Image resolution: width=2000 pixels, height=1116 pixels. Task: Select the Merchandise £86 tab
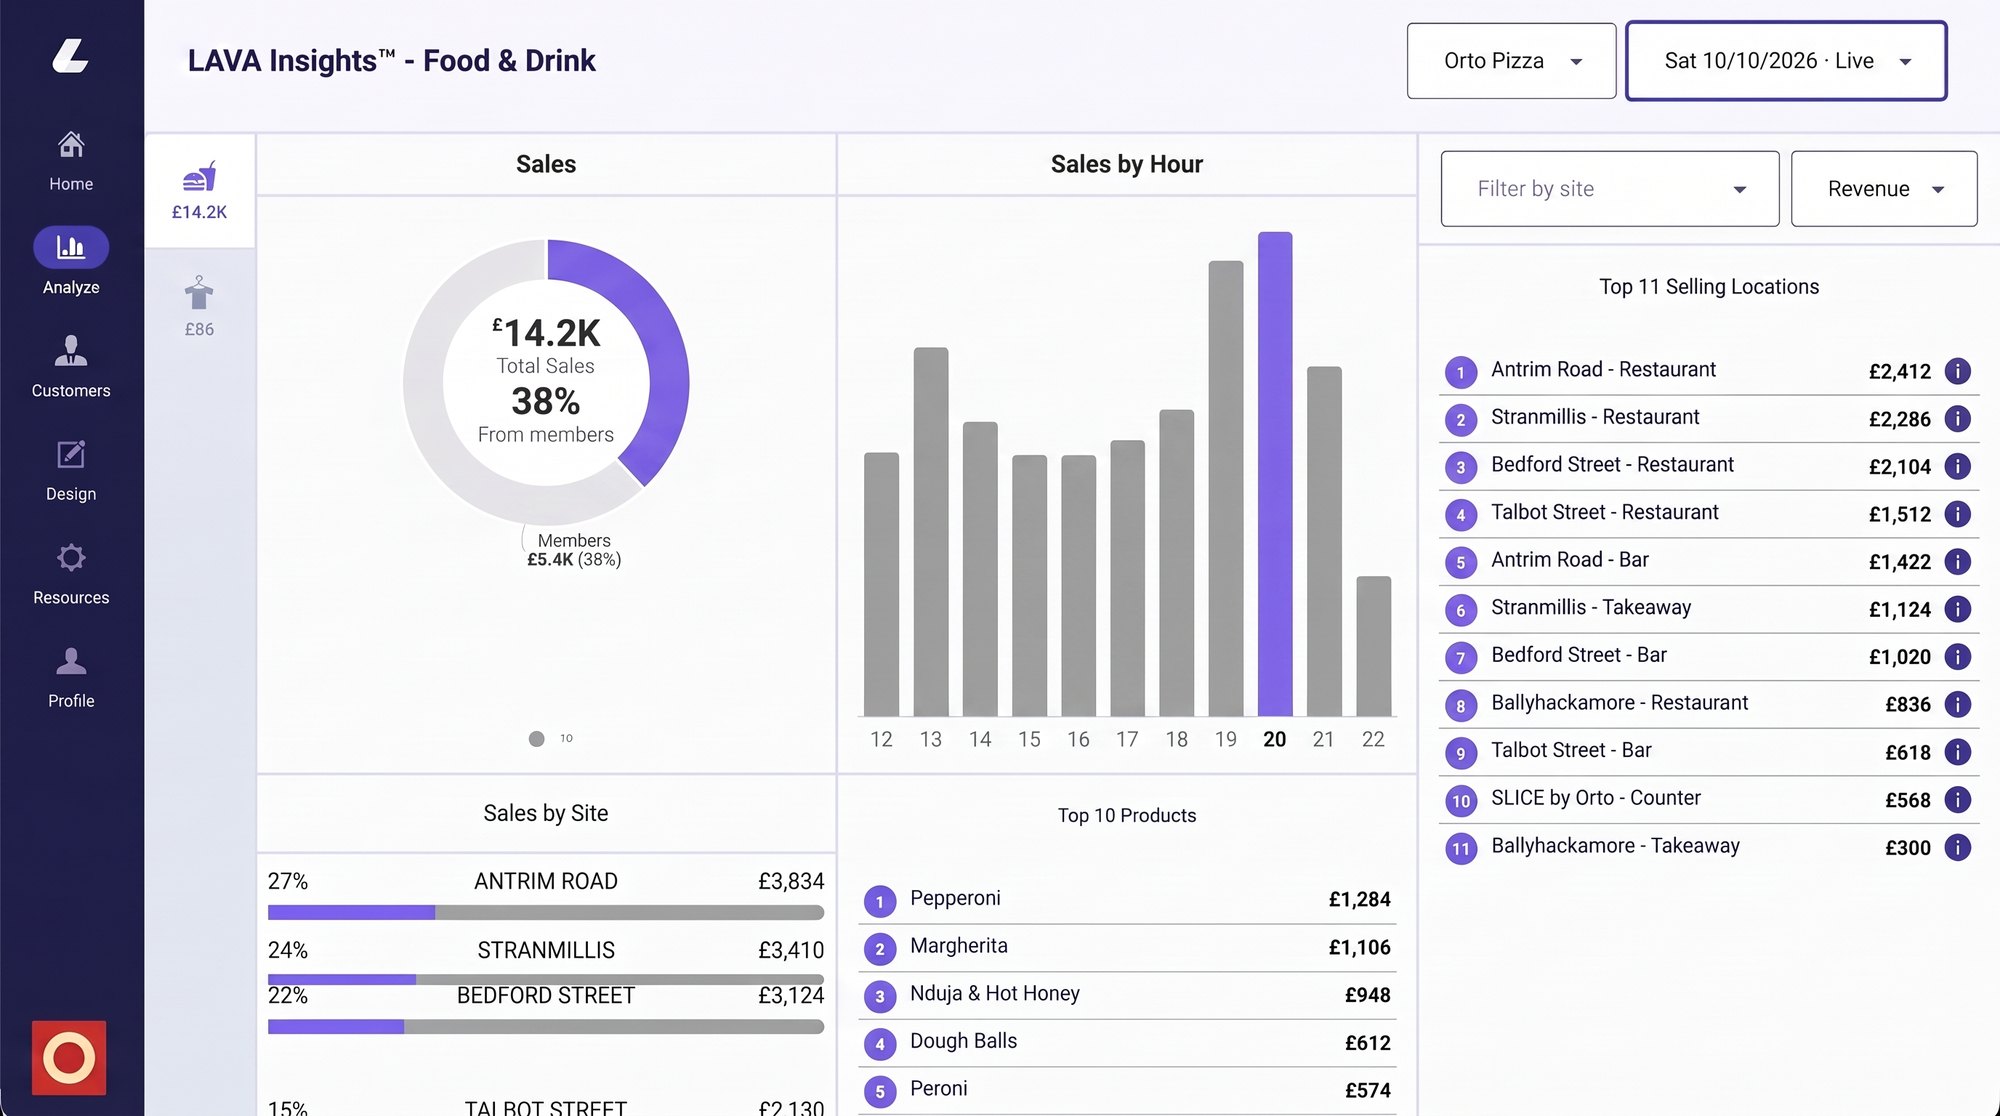click(199, 307)
